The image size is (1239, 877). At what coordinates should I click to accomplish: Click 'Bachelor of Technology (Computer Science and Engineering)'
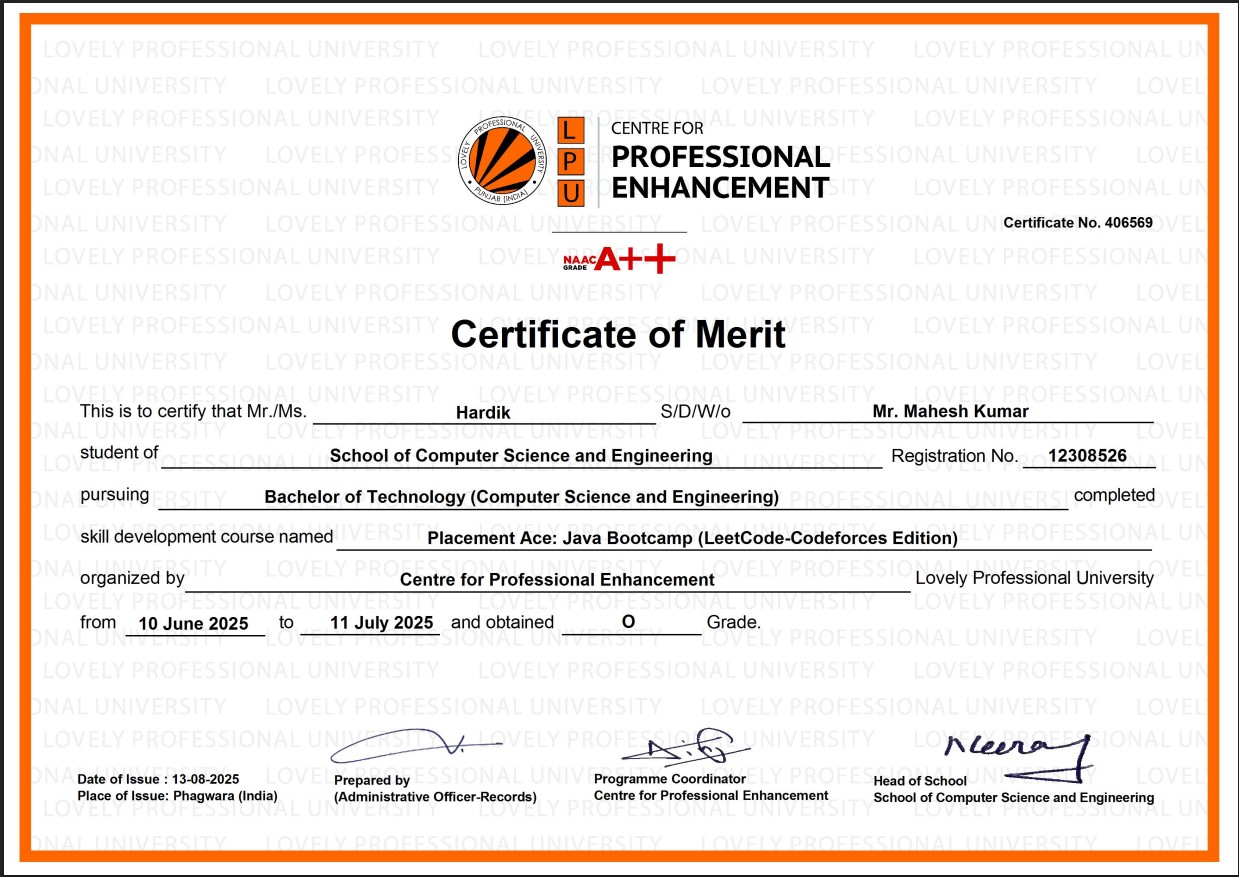(x=521, y=497)
